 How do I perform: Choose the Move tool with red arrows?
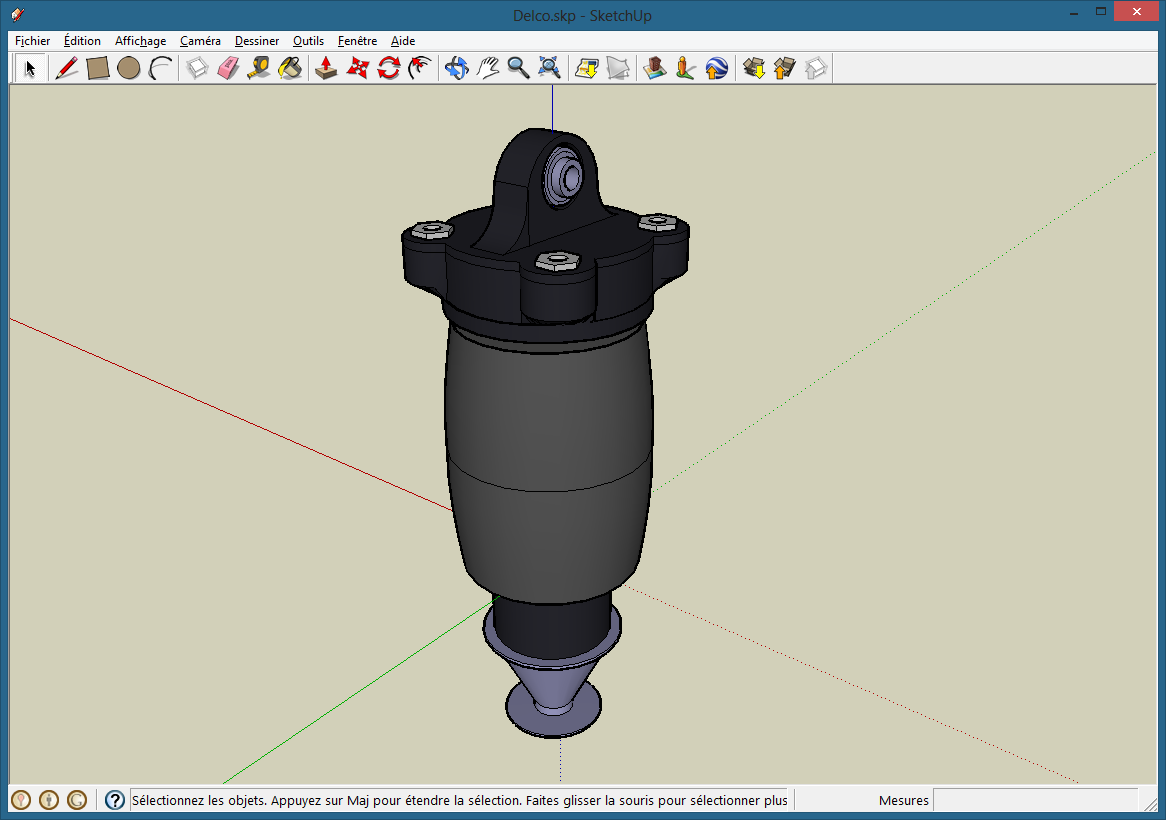coord(357,68)
